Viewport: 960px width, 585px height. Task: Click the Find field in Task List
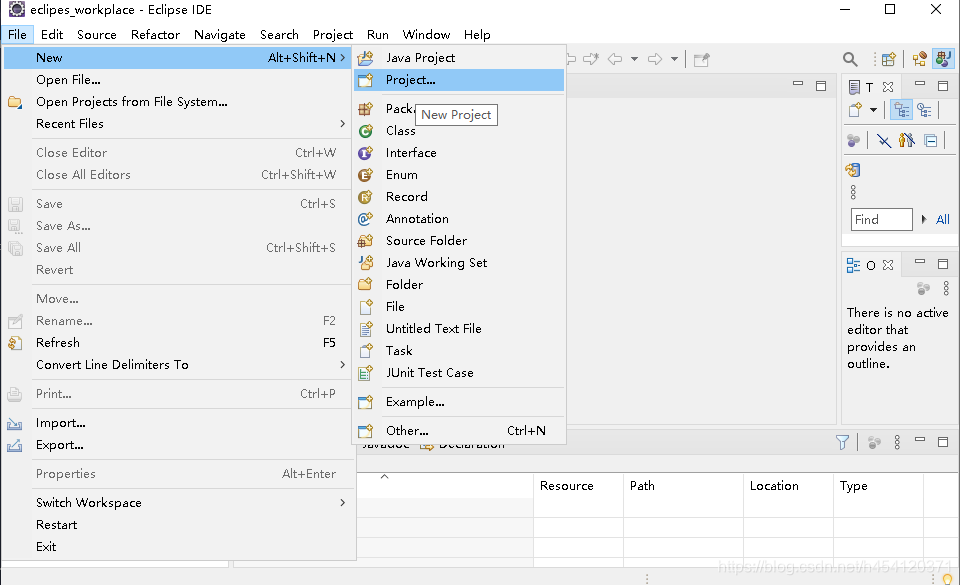[x=882, y=220]
